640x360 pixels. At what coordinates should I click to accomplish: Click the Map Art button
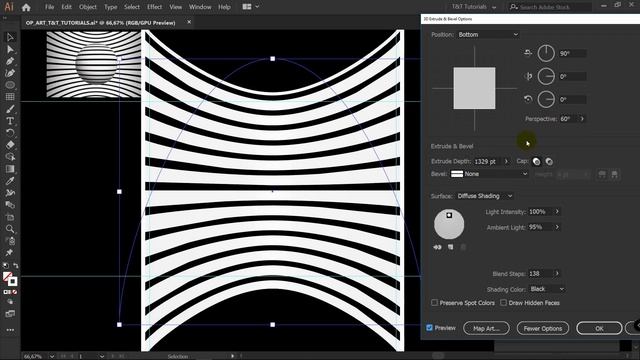coord(486,328)
